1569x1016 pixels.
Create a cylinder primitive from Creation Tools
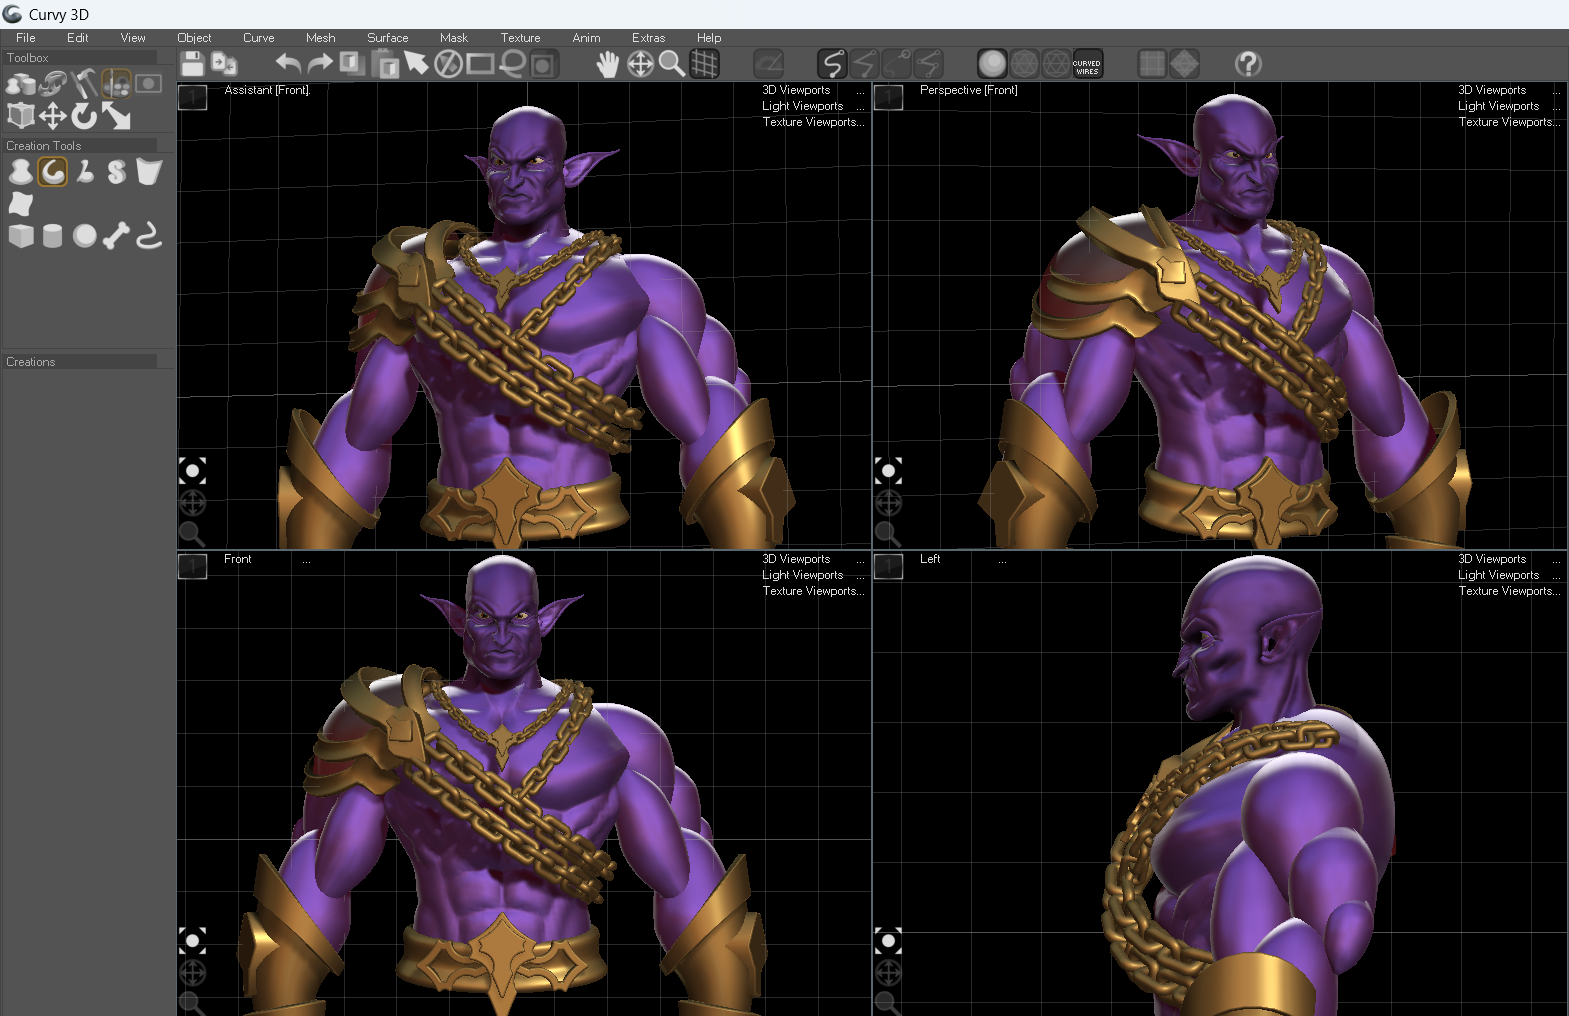(53, 236)
